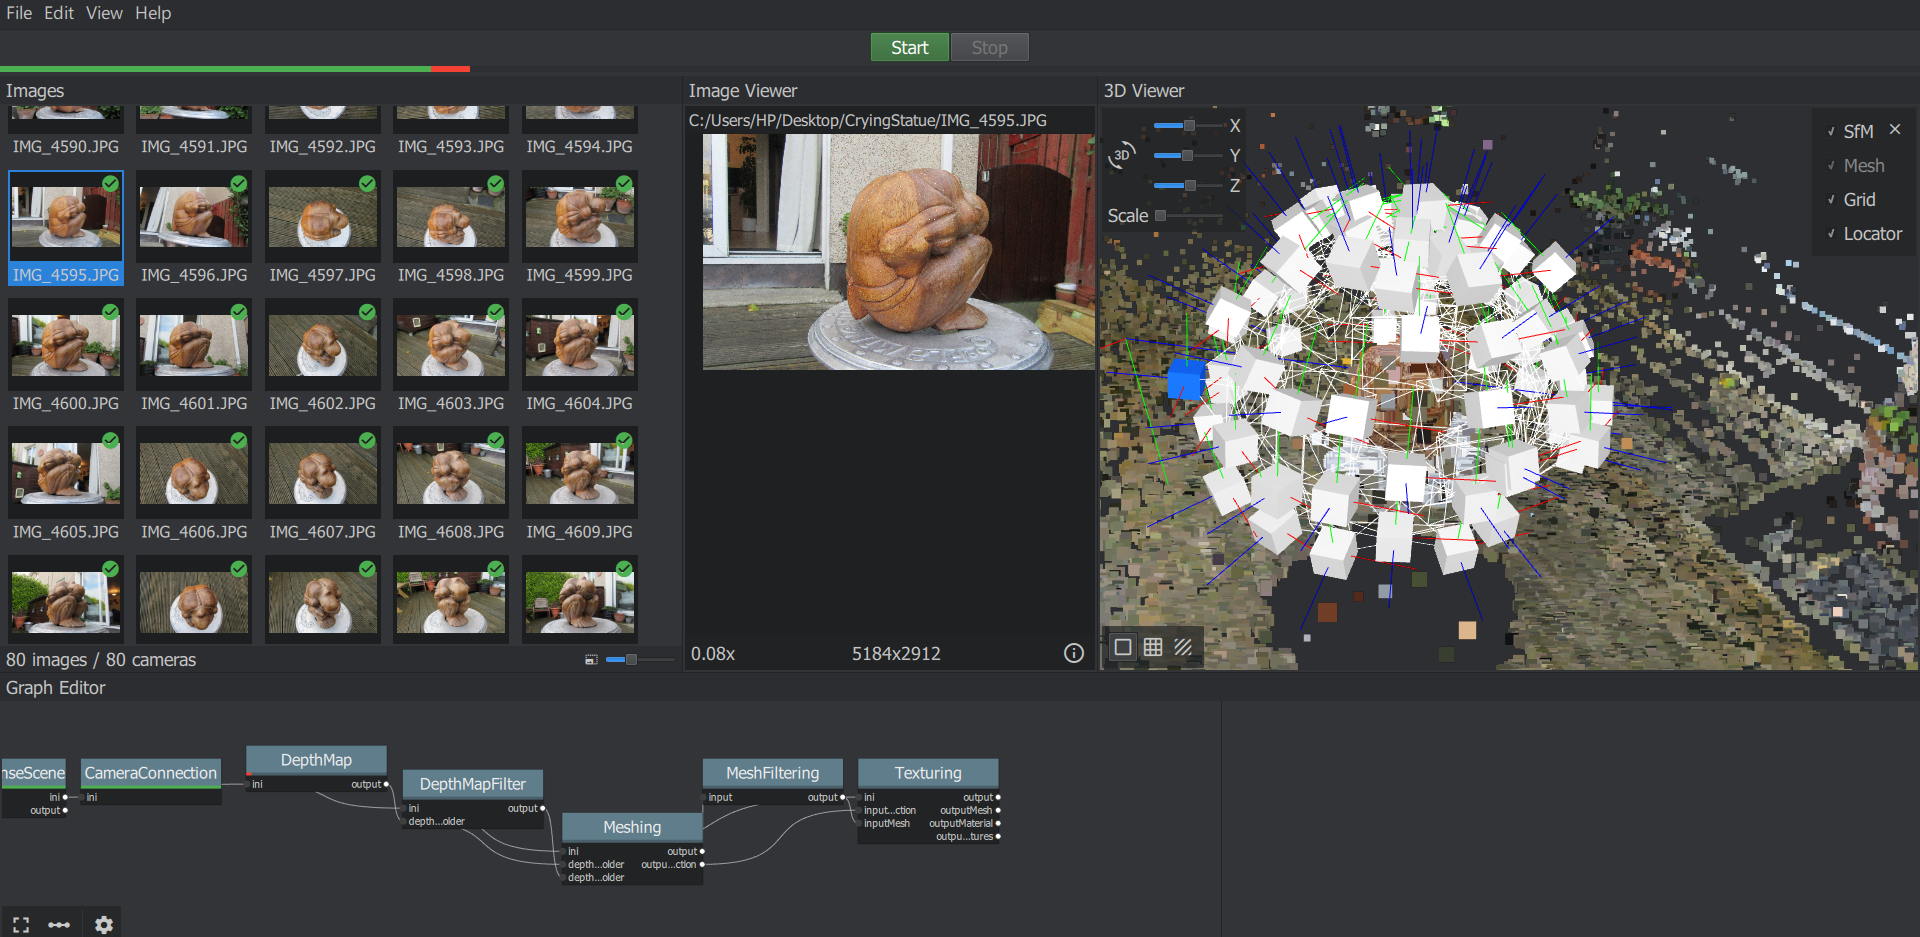Toggle the SfM visibility checkbox
Viewport: 1920px width, 937px height.
tap(1831, 132)
